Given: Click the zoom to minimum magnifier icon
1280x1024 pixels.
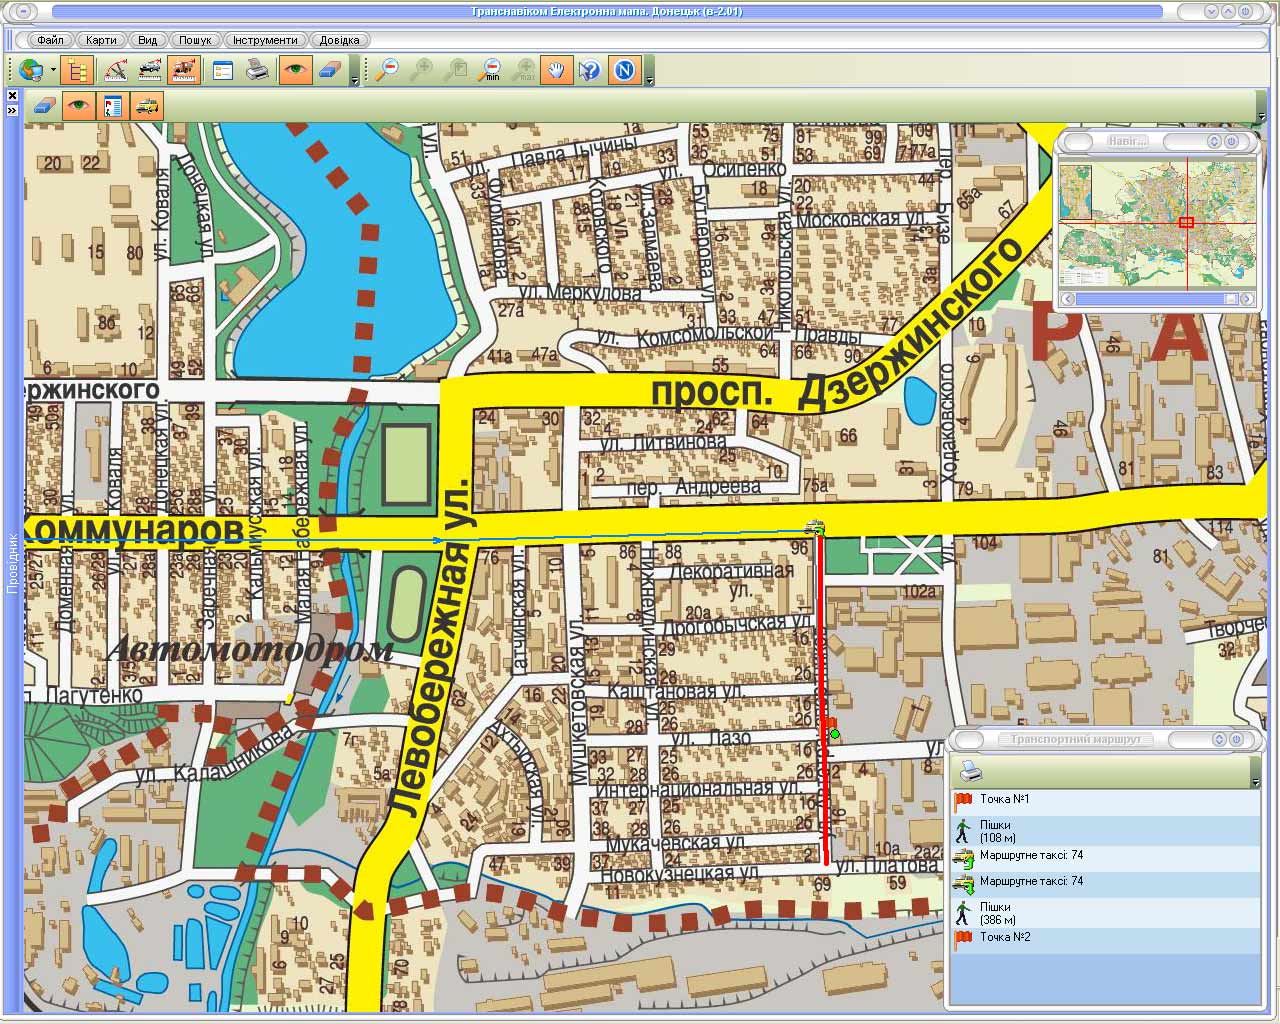Looking at the screenshot, I should [490, 70].
